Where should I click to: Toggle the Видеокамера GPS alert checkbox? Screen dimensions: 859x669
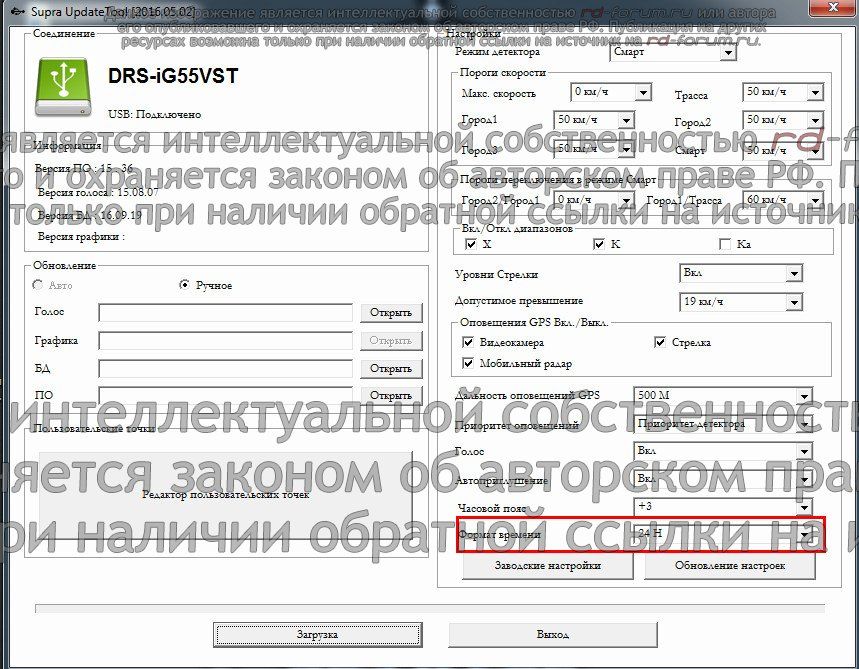pyautogui.click(x=469, y=342)
